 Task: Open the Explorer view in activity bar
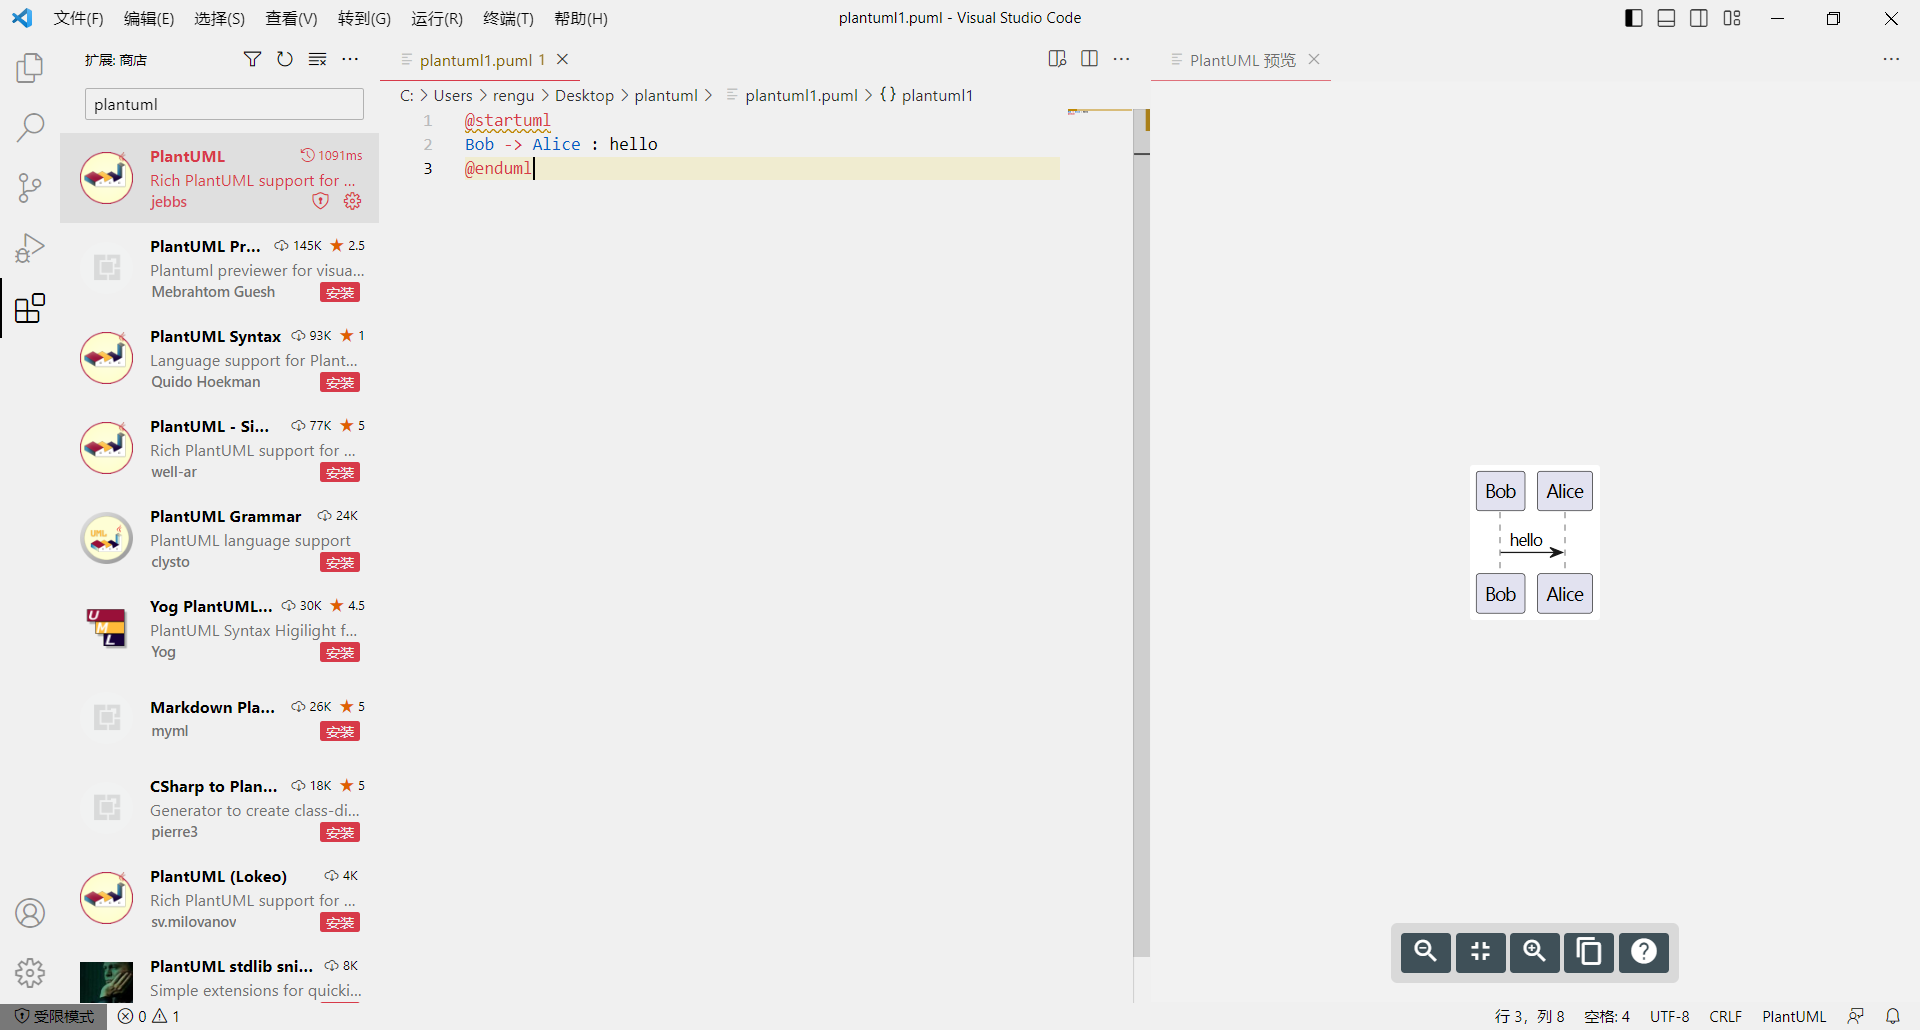30,68
